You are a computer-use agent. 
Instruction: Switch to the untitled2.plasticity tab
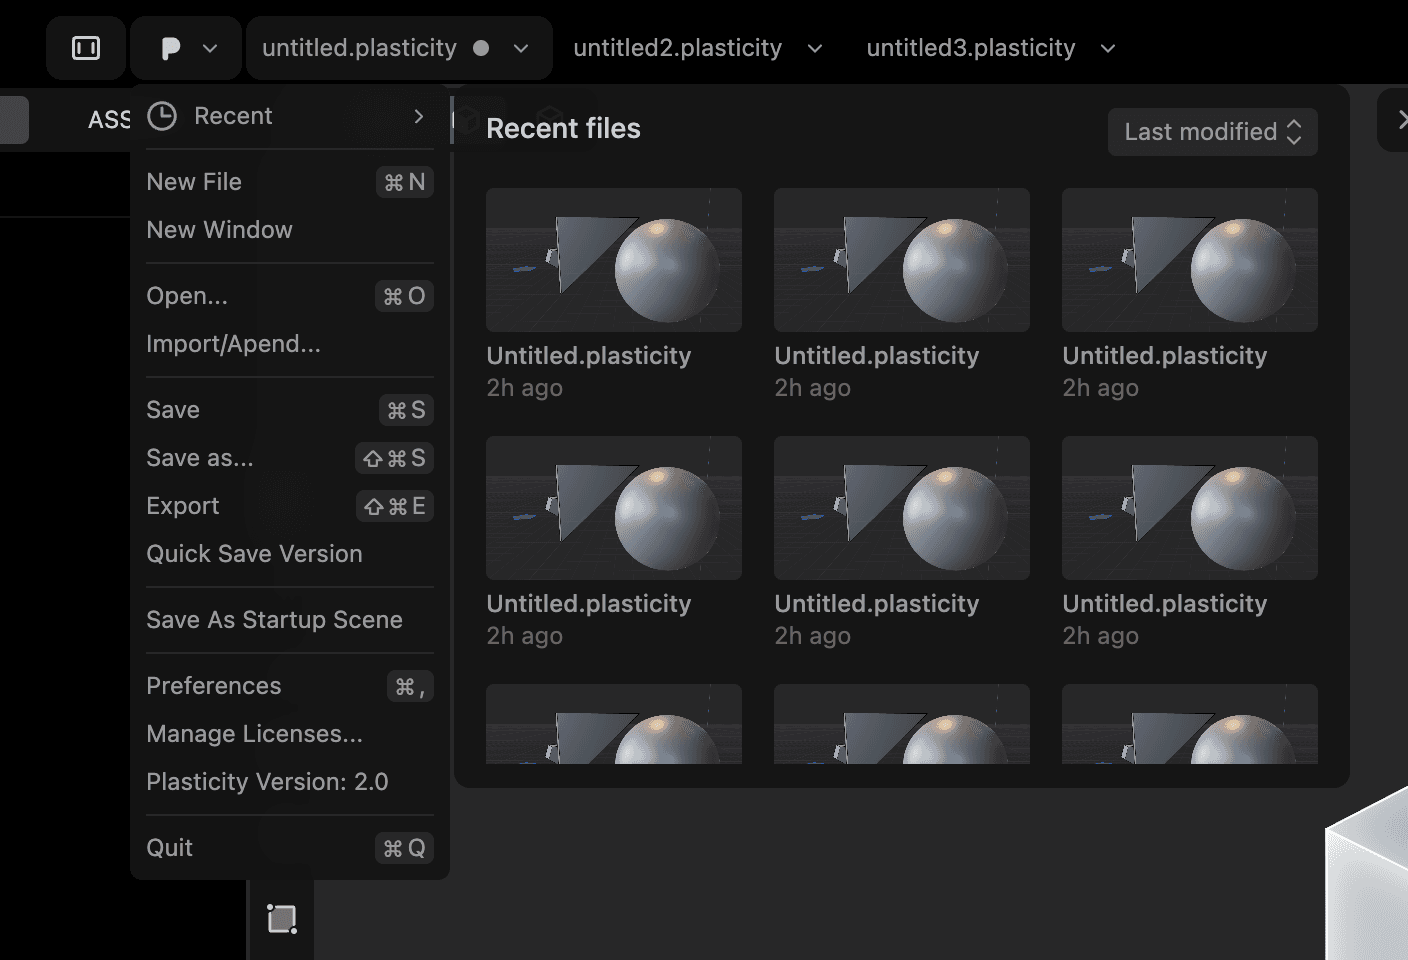click(x=677, y=48)
